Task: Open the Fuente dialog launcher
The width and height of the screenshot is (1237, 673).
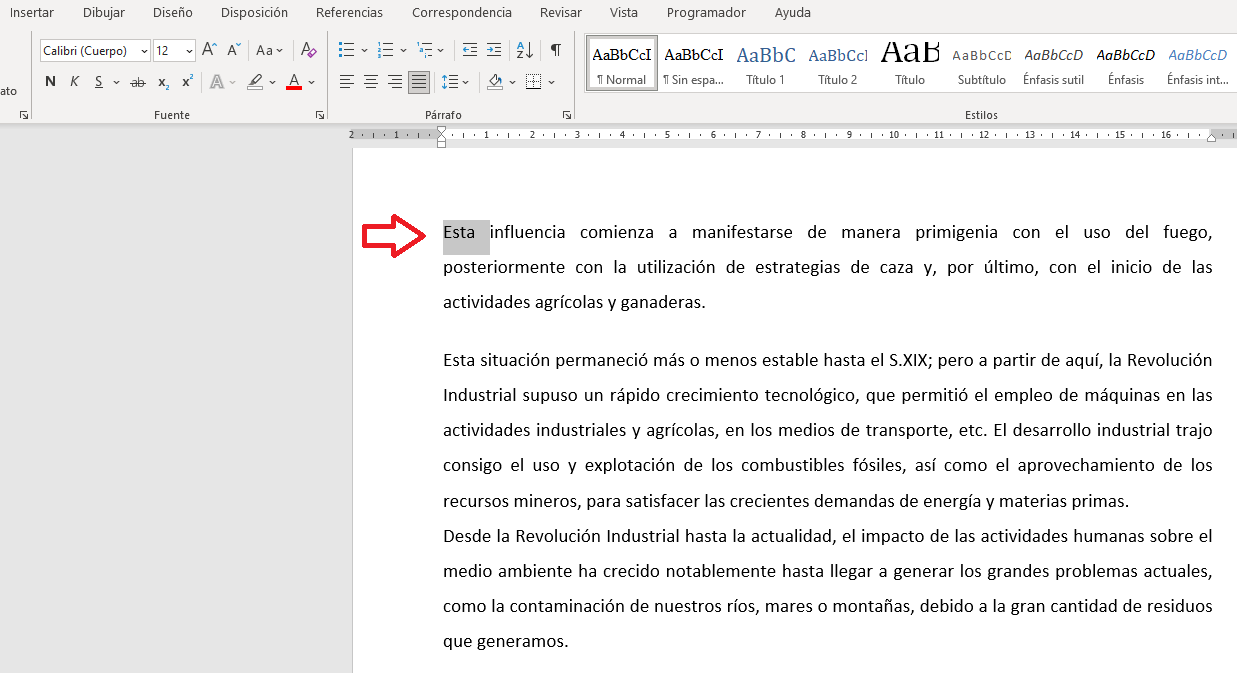Action: [320, 116]
